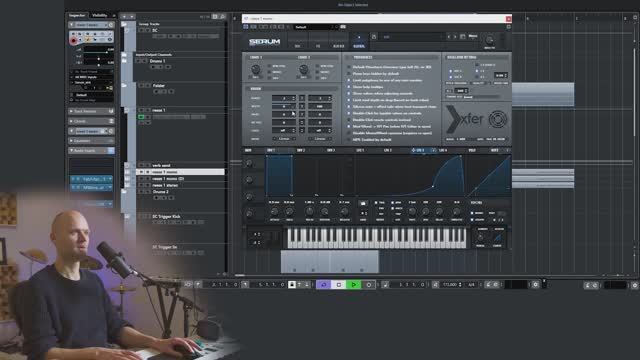The height and width of the screenshot is (360, 640).
Task: Toggle 'Show help tooltips' preference
Action: [x=349, y=87]
